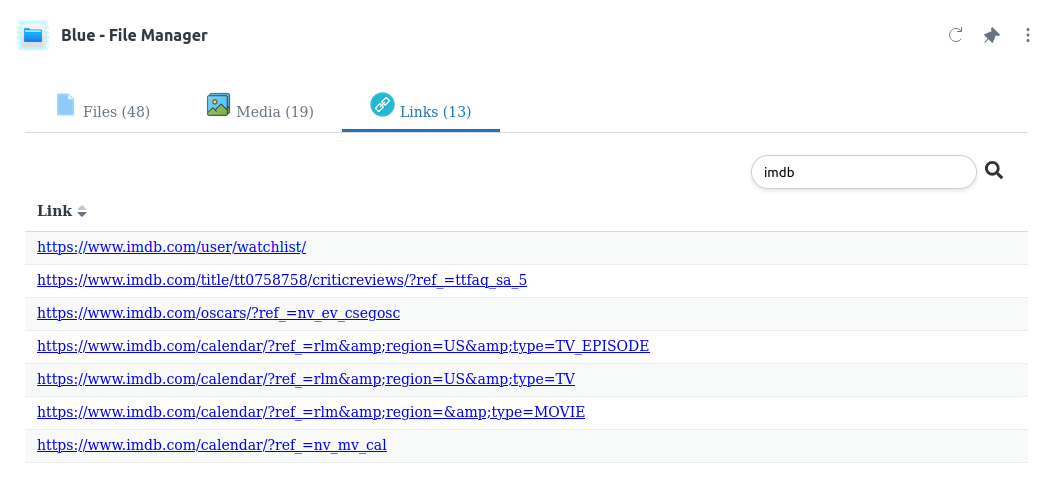Open the calendar link ending nv_mv_cal

point(212,444)
